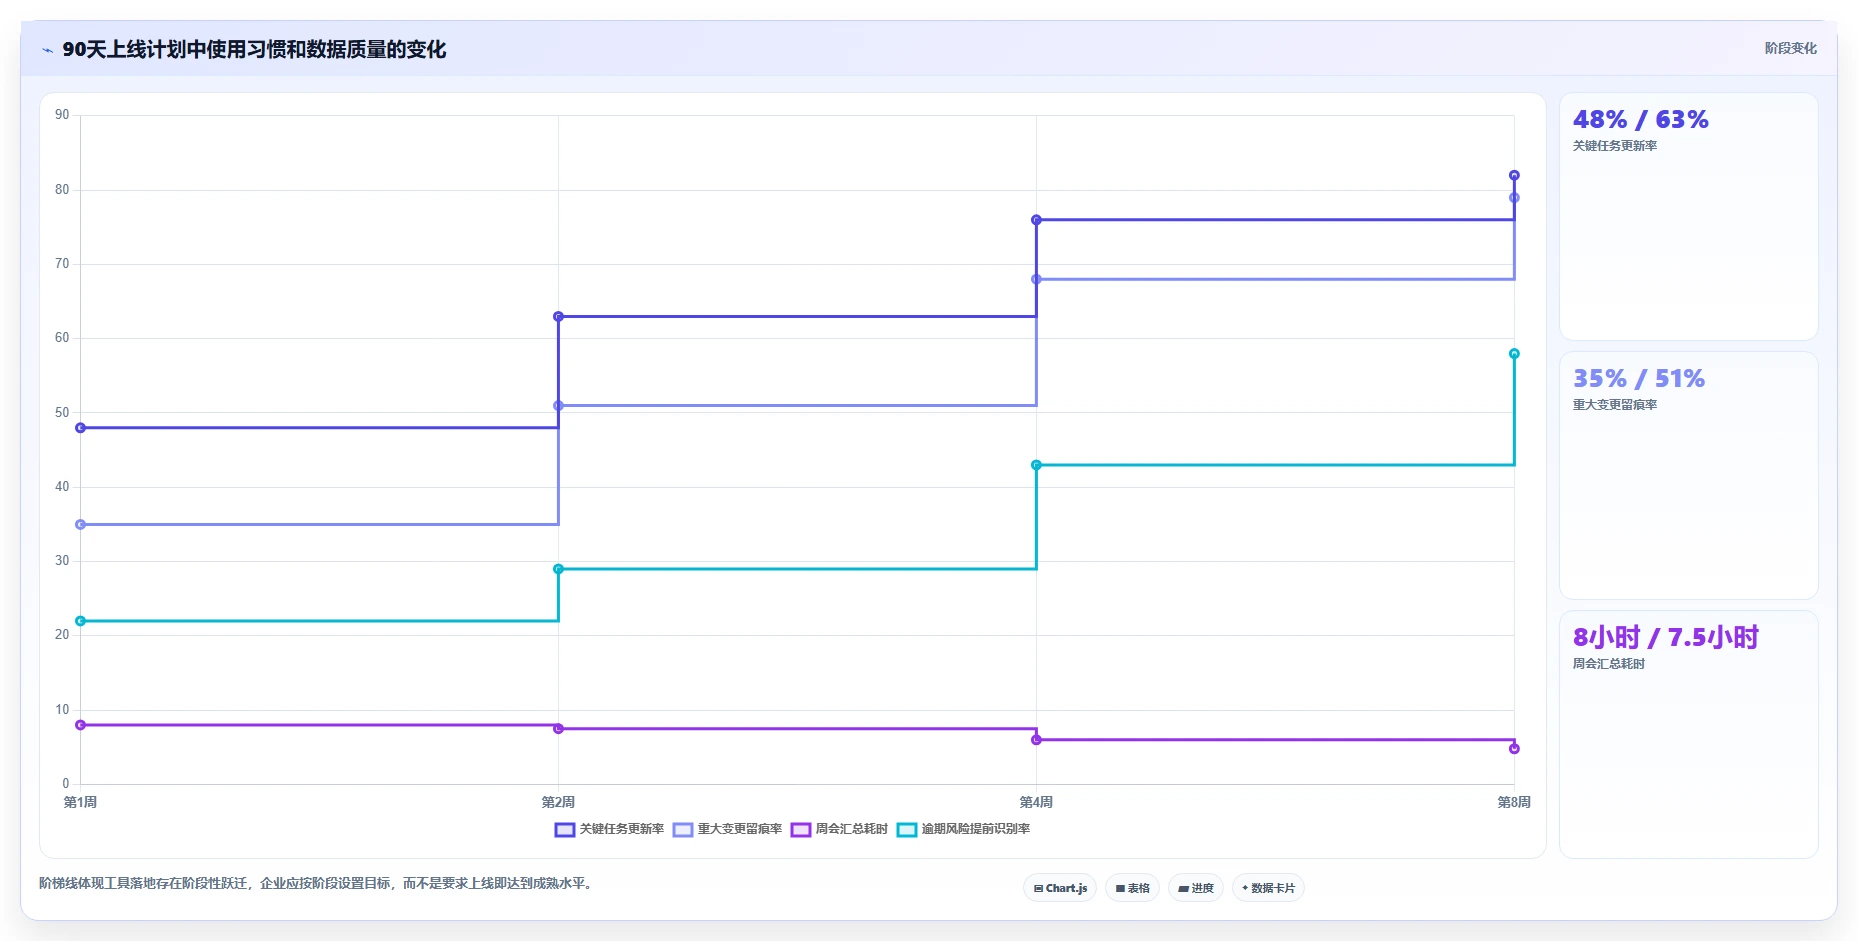Select the 关键任务更新率 point at 第4周
Screen dimensions: 1858x941
1036,220
